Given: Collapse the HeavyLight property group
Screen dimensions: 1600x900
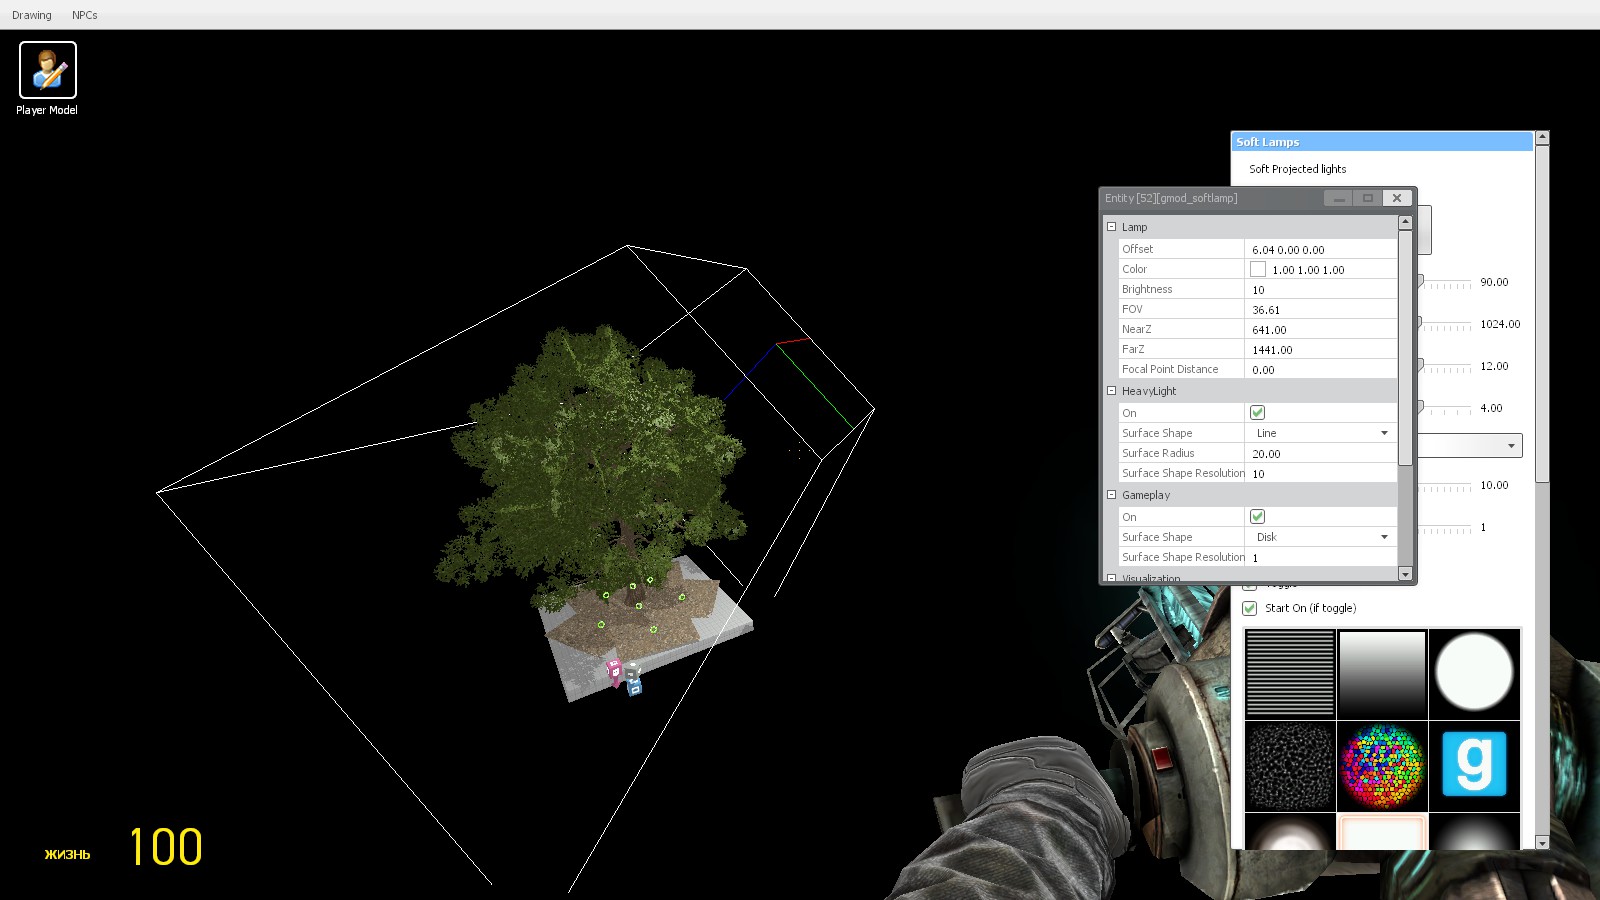Looking at the screenshot, I should pos(1111,391).
